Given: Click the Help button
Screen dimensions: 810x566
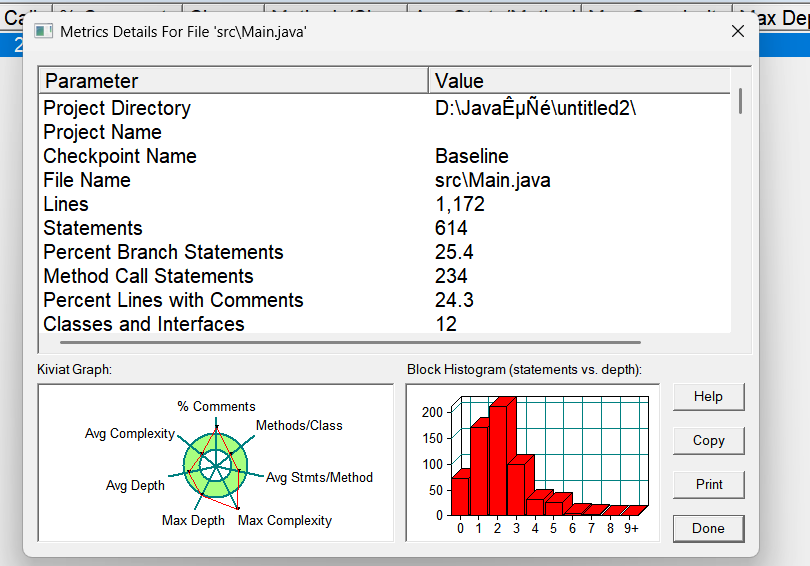Looking at the screenshot, I should [708, 397].
